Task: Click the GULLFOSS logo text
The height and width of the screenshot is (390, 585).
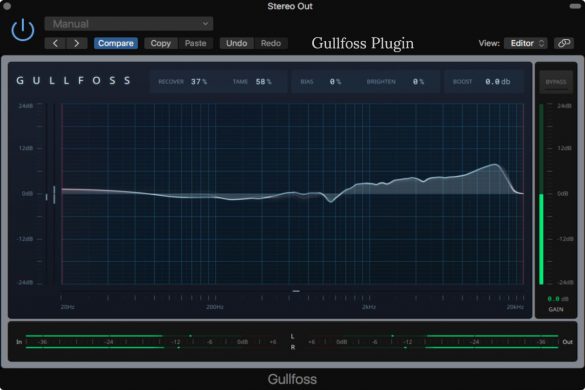Action: tap(73, 81)
